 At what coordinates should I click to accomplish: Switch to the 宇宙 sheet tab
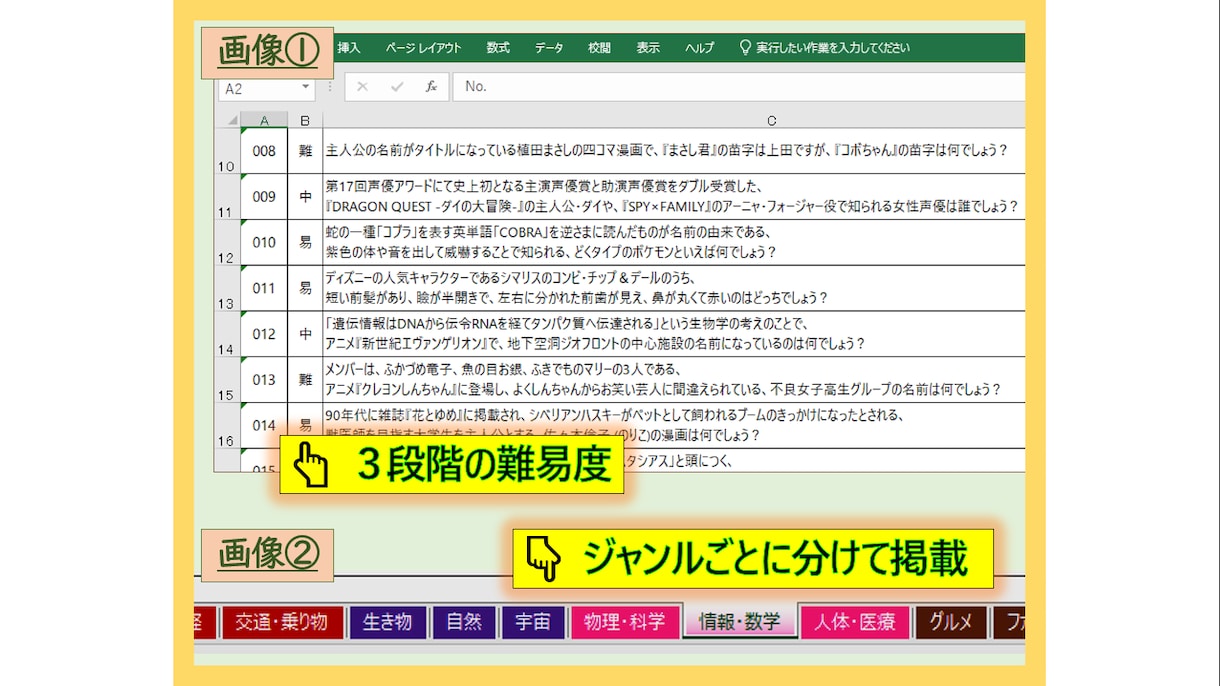(533, 622)
